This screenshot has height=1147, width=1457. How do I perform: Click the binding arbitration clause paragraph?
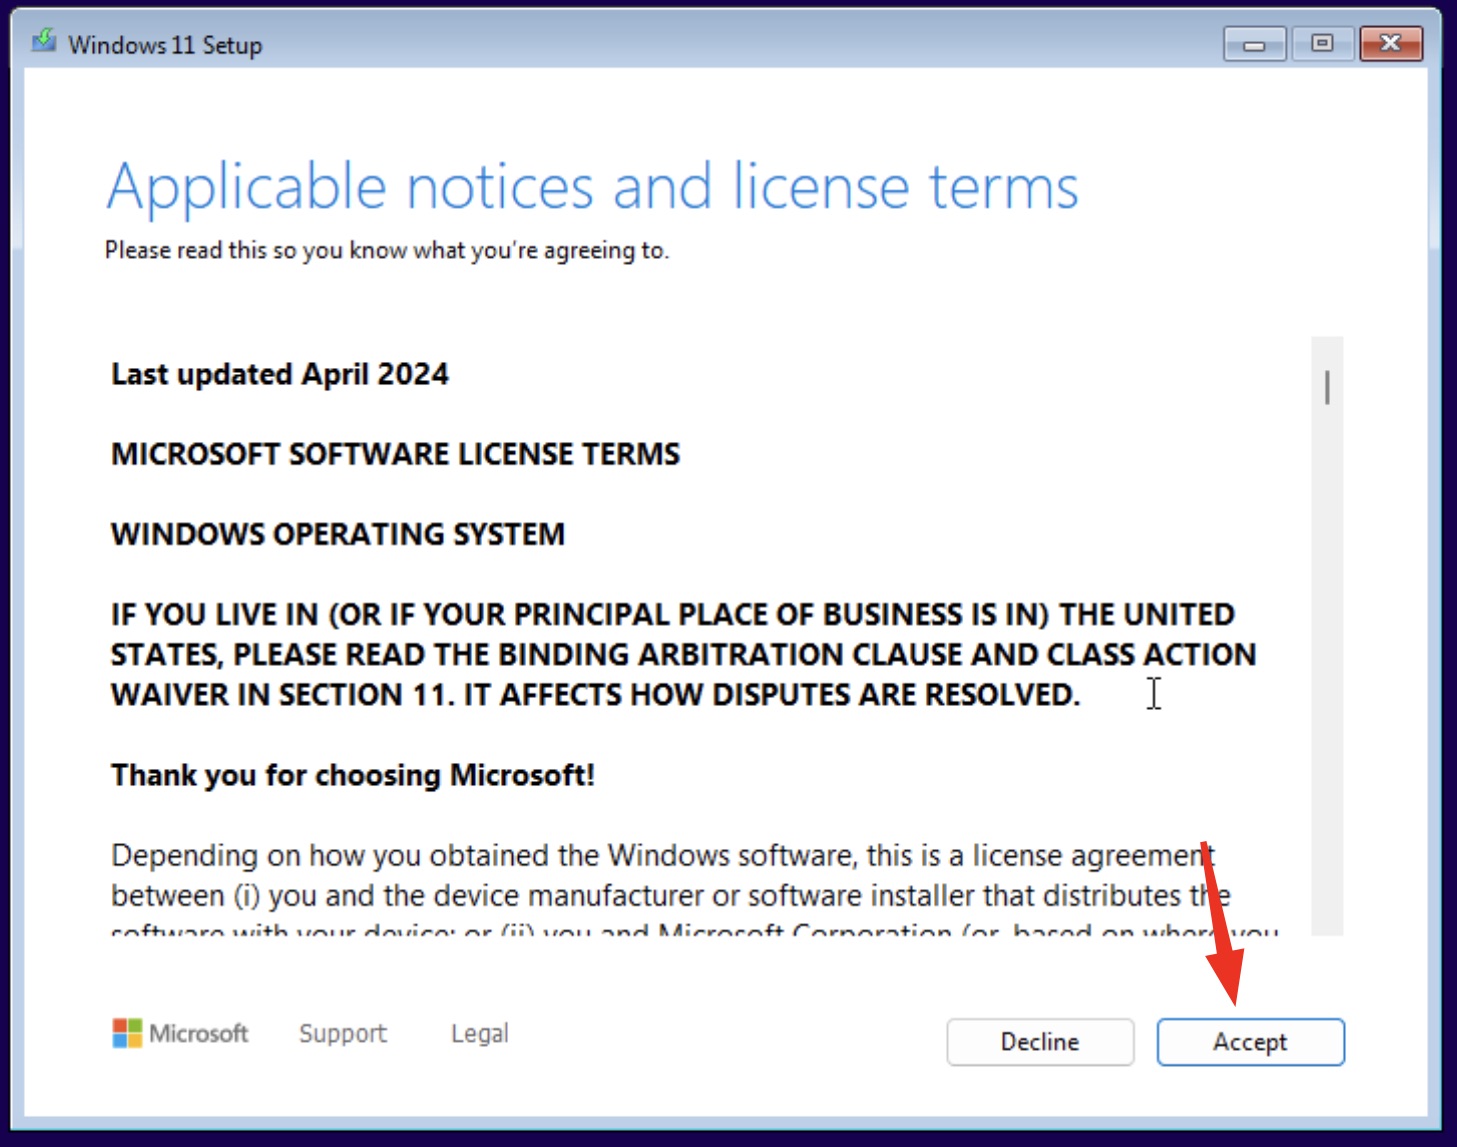[680, 654]
